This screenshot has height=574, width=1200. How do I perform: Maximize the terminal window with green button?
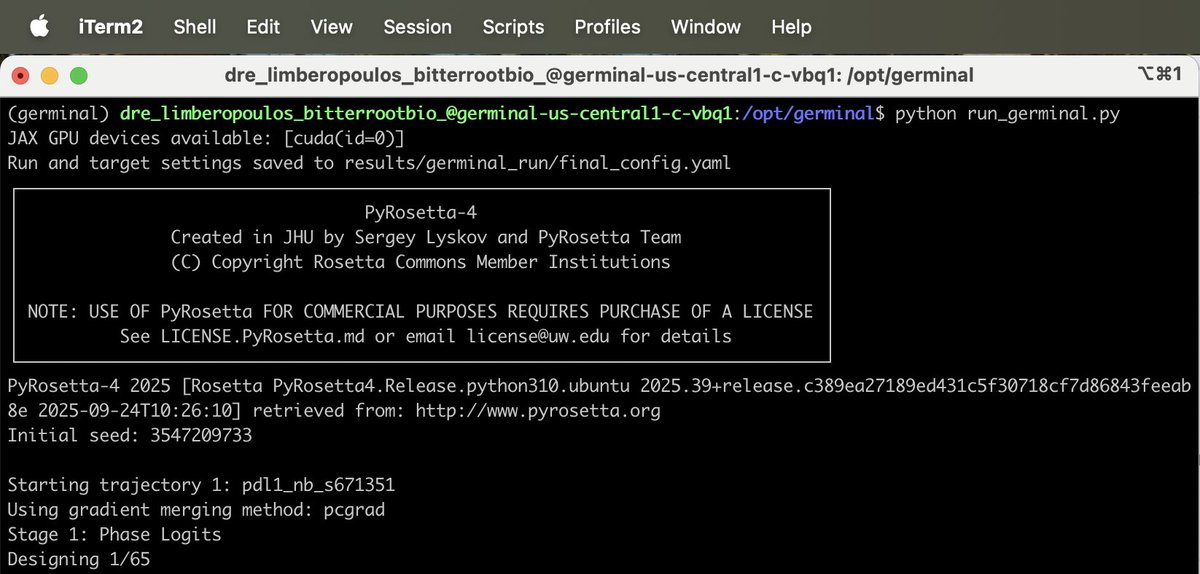point(78,75)
